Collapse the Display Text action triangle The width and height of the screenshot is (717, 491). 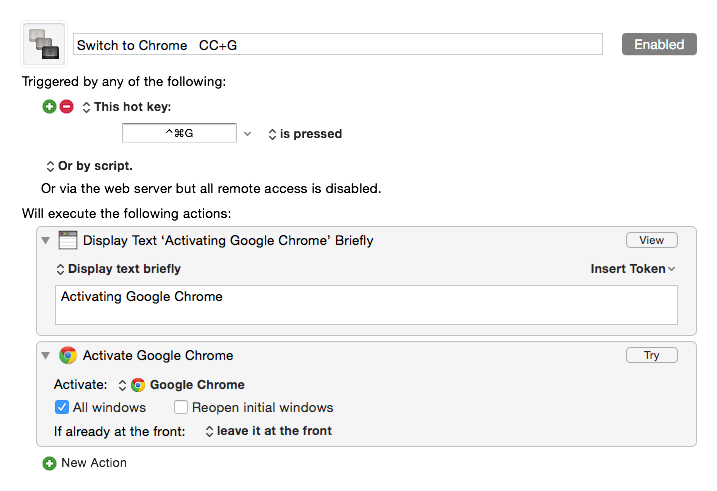[45, 240]
